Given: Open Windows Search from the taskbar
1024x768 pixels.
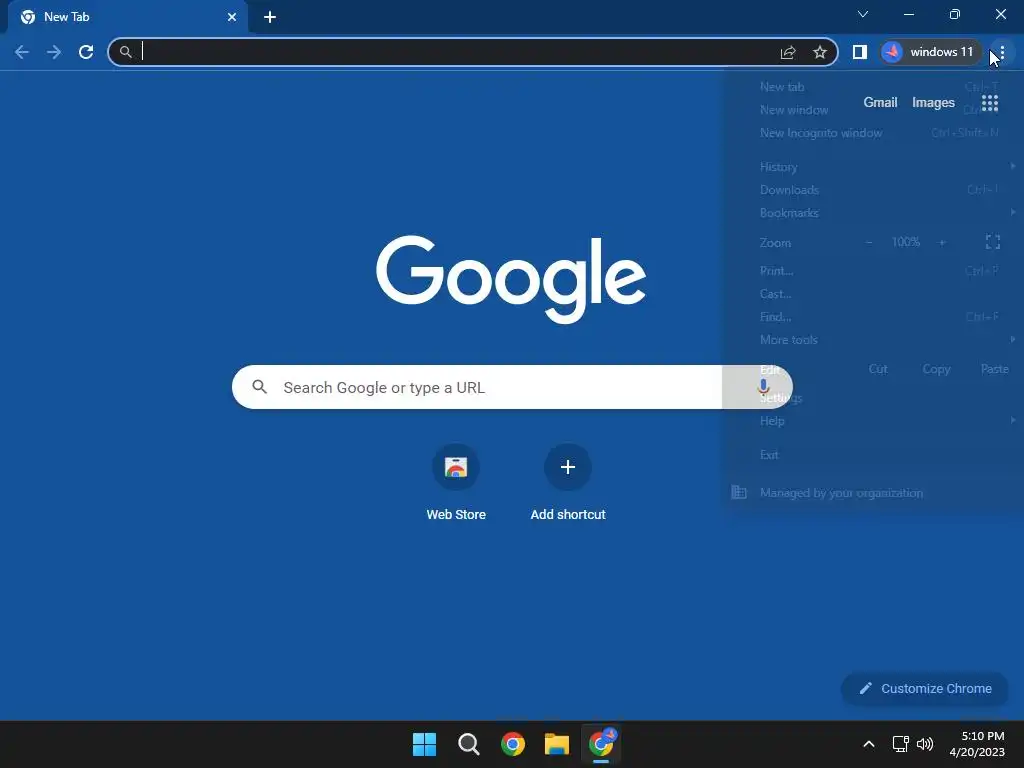Looking at the screenshot, I should [x=468, y=744].
